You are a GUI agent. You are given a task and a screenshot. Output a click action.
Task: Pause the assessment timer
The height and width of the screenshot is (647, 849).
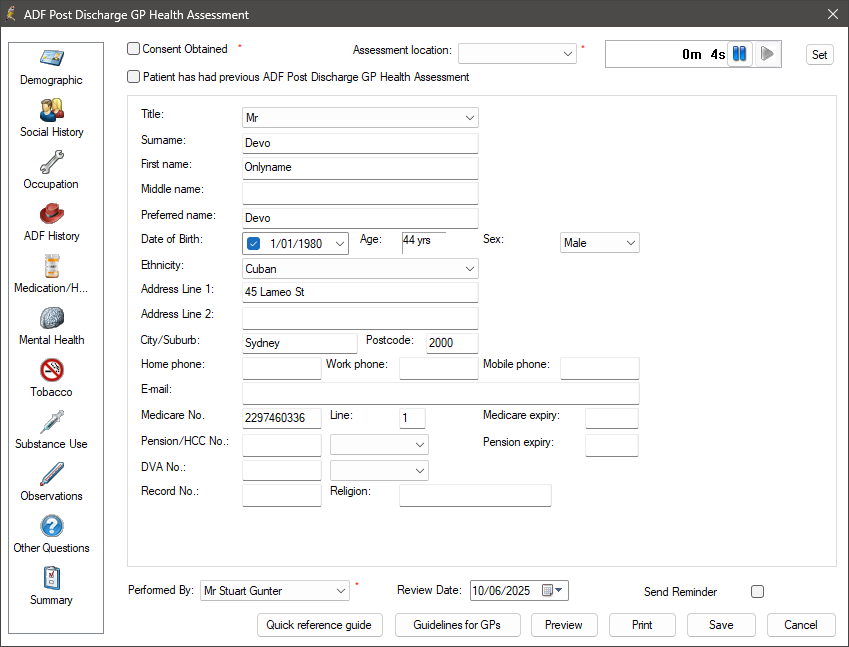click(740, 54)
